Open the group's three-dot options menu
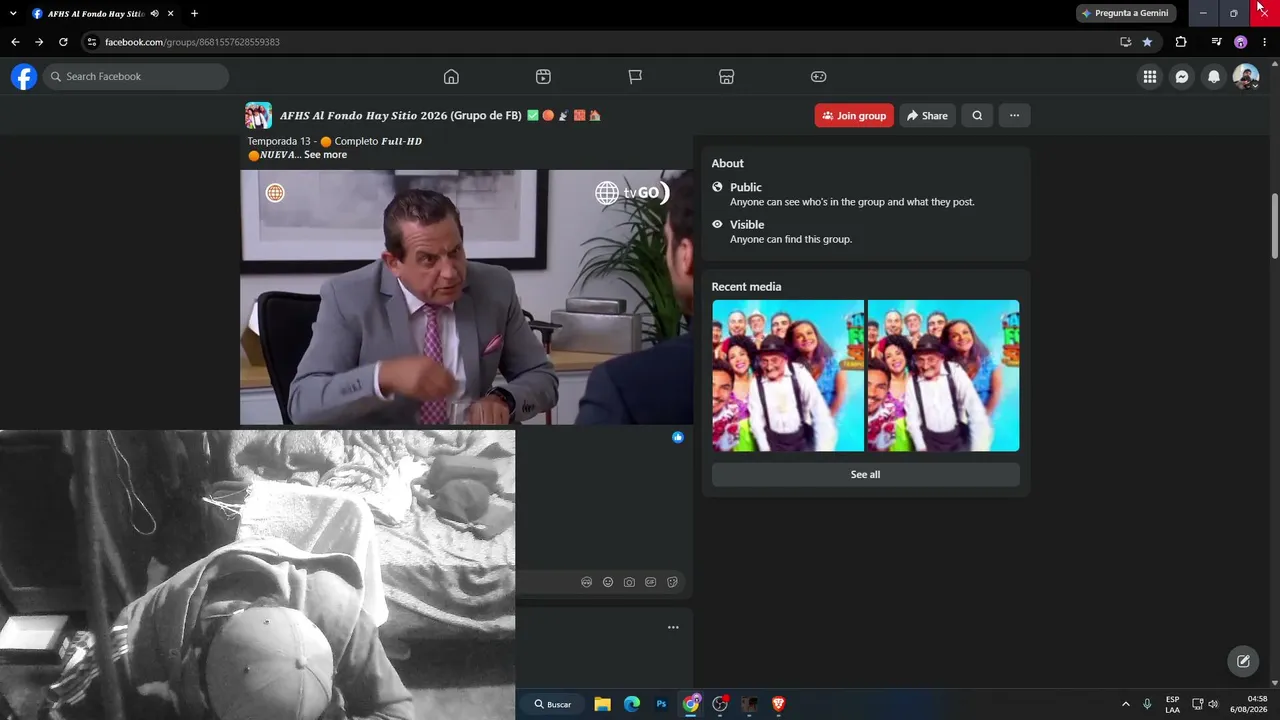1280x720 pixels. coord(1014,116)
